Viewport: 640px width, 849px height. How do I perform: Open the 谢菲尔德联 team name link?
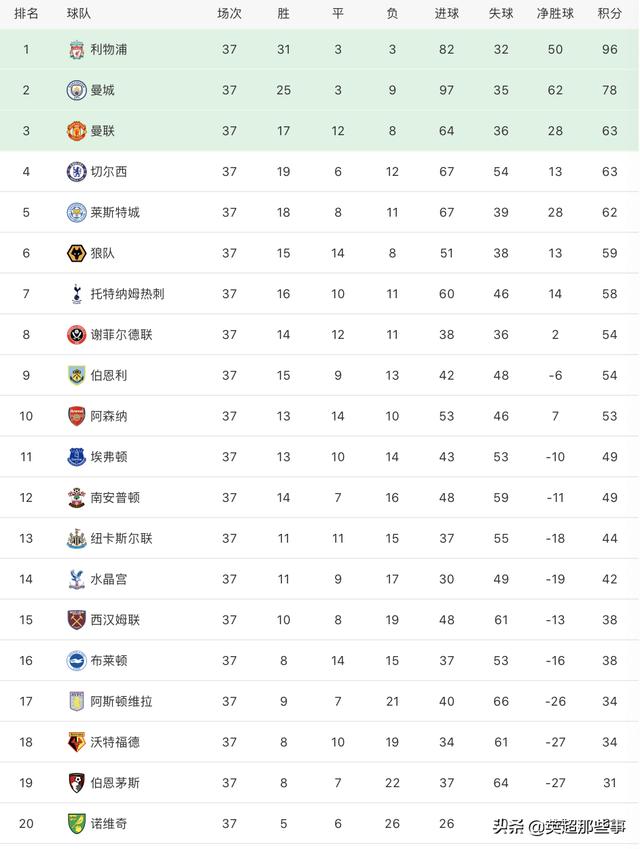coord(121,335)
